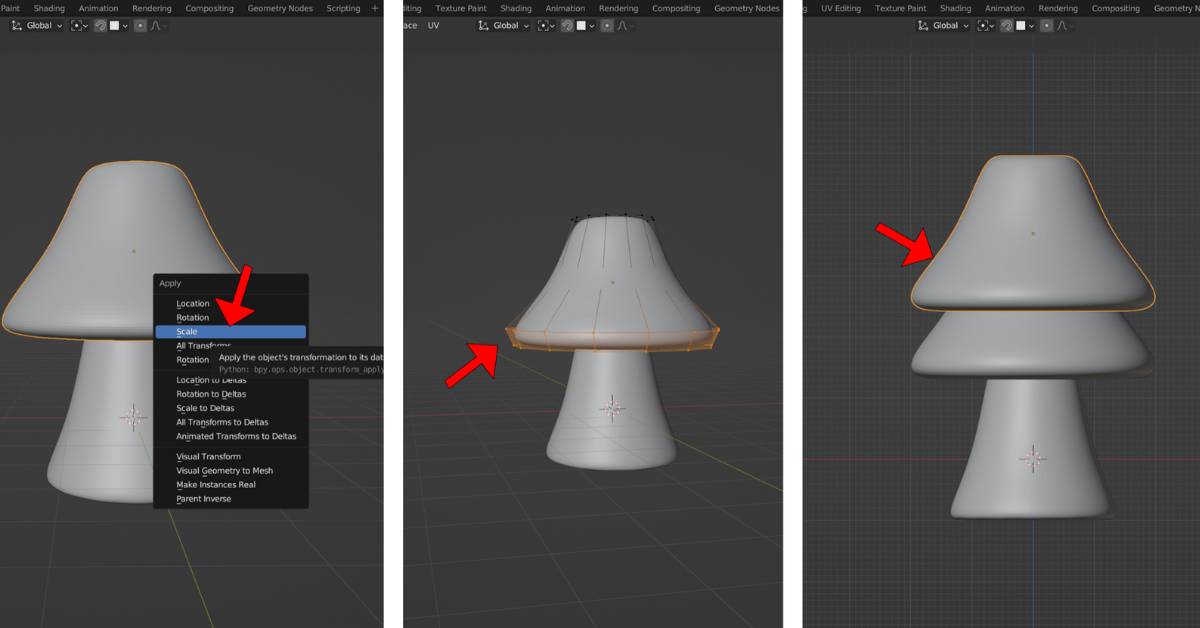The height and width of the screenshot is (628, 1200).
Task: Enable proportional editing in the middle viewport
Action: [x=607, y=26]
